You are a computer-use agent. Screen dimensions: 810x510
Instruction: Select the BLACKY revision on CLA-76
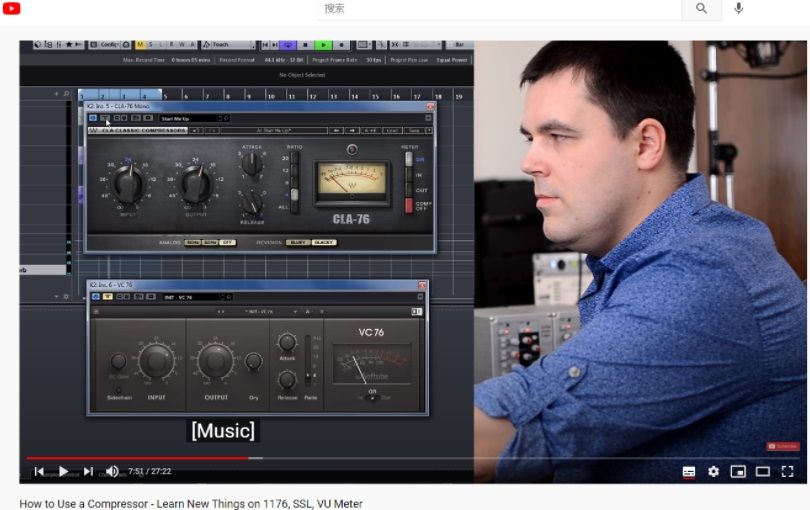click(324, 242)
